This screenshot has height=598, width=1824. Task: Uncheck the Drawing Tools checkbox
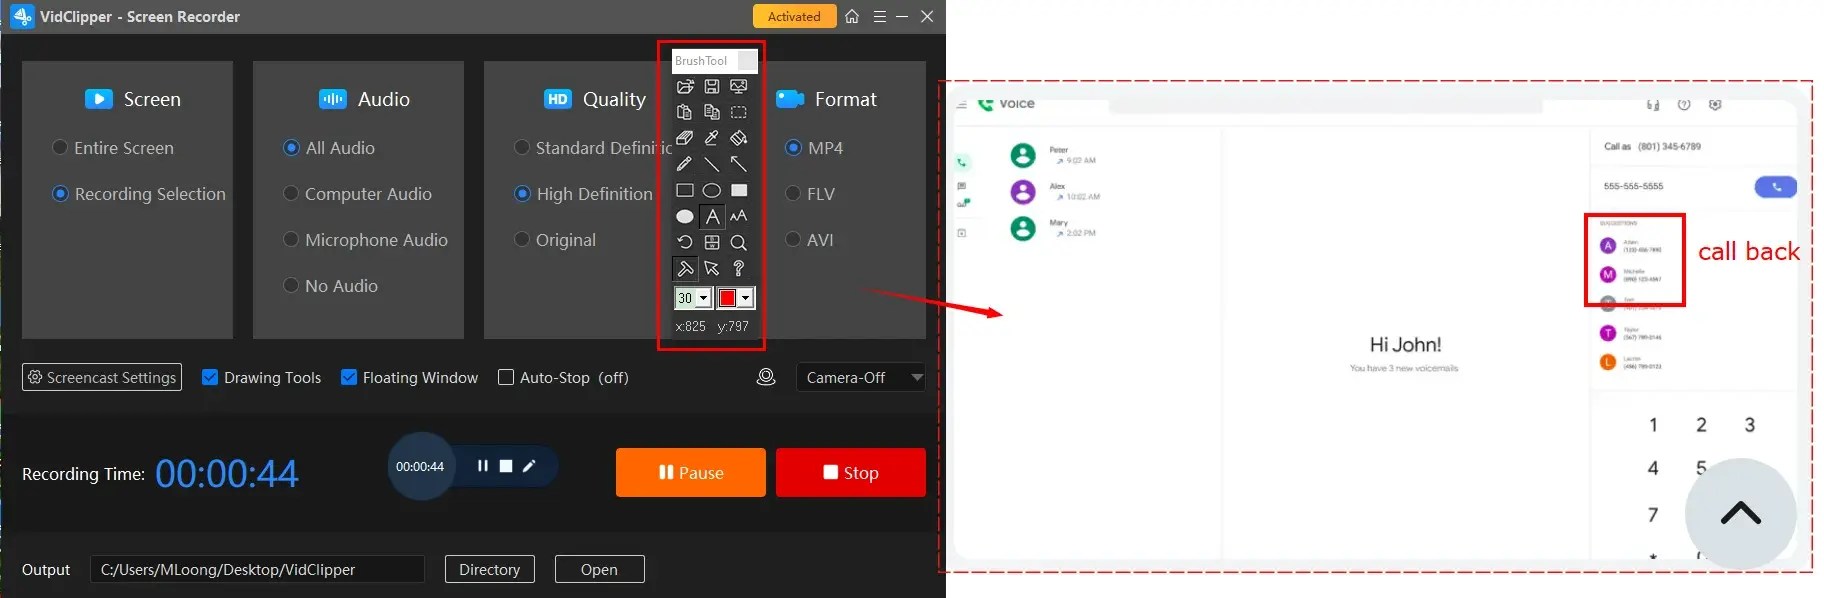pos(210,377)
